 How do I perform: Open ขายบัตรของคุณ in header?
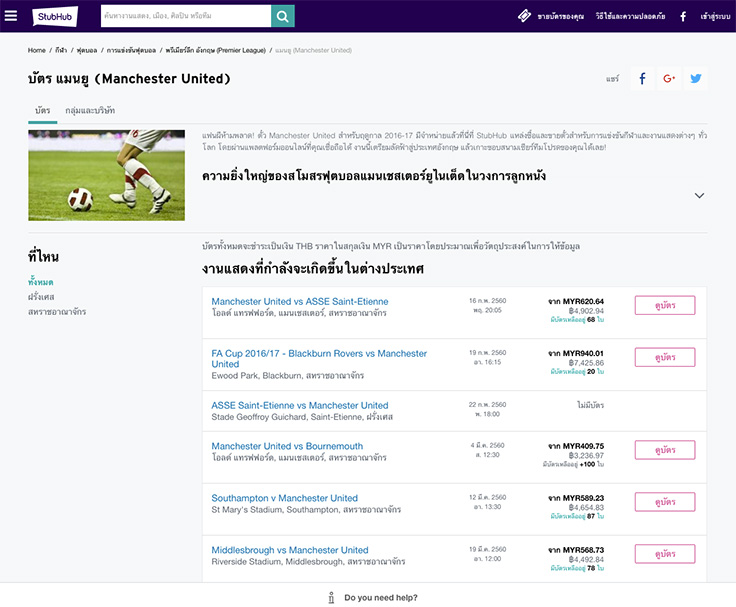(x=560, y=16)
